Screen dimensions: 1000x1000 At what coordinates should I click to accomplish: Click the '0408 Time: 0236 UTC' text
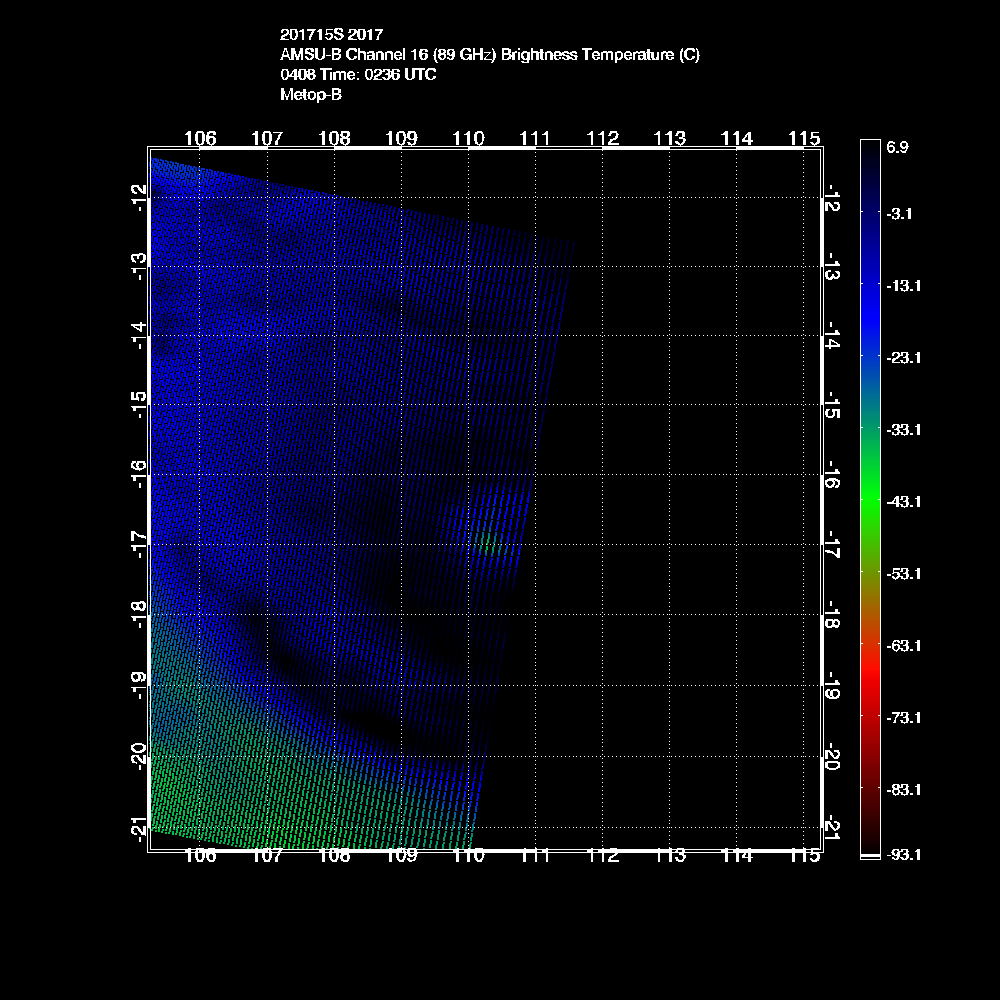point(358,75)
